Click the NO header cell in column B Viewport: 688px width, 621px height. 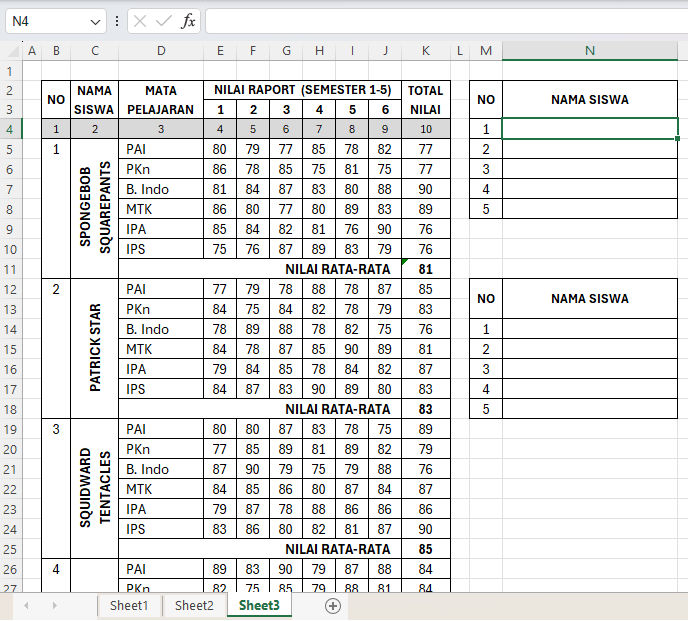56,100
